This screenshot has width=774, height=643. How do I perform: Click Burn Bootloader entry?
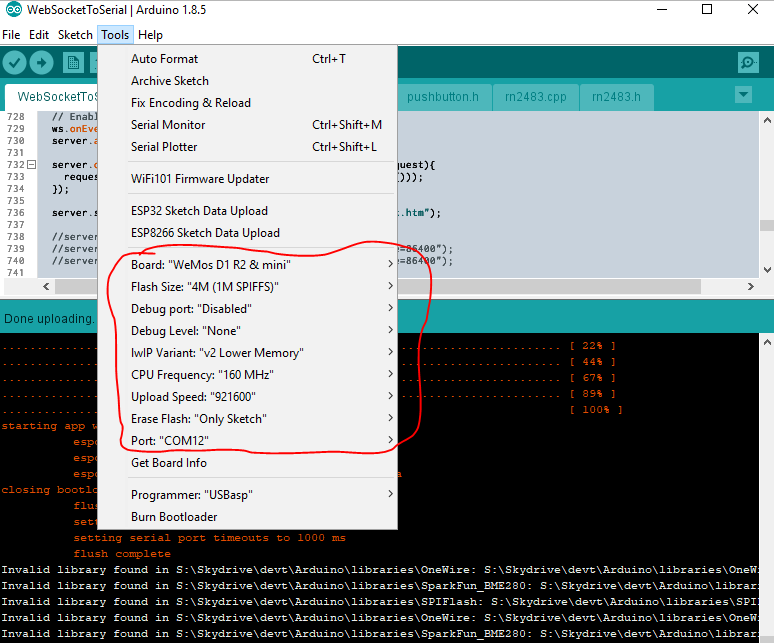click(247, 517)
